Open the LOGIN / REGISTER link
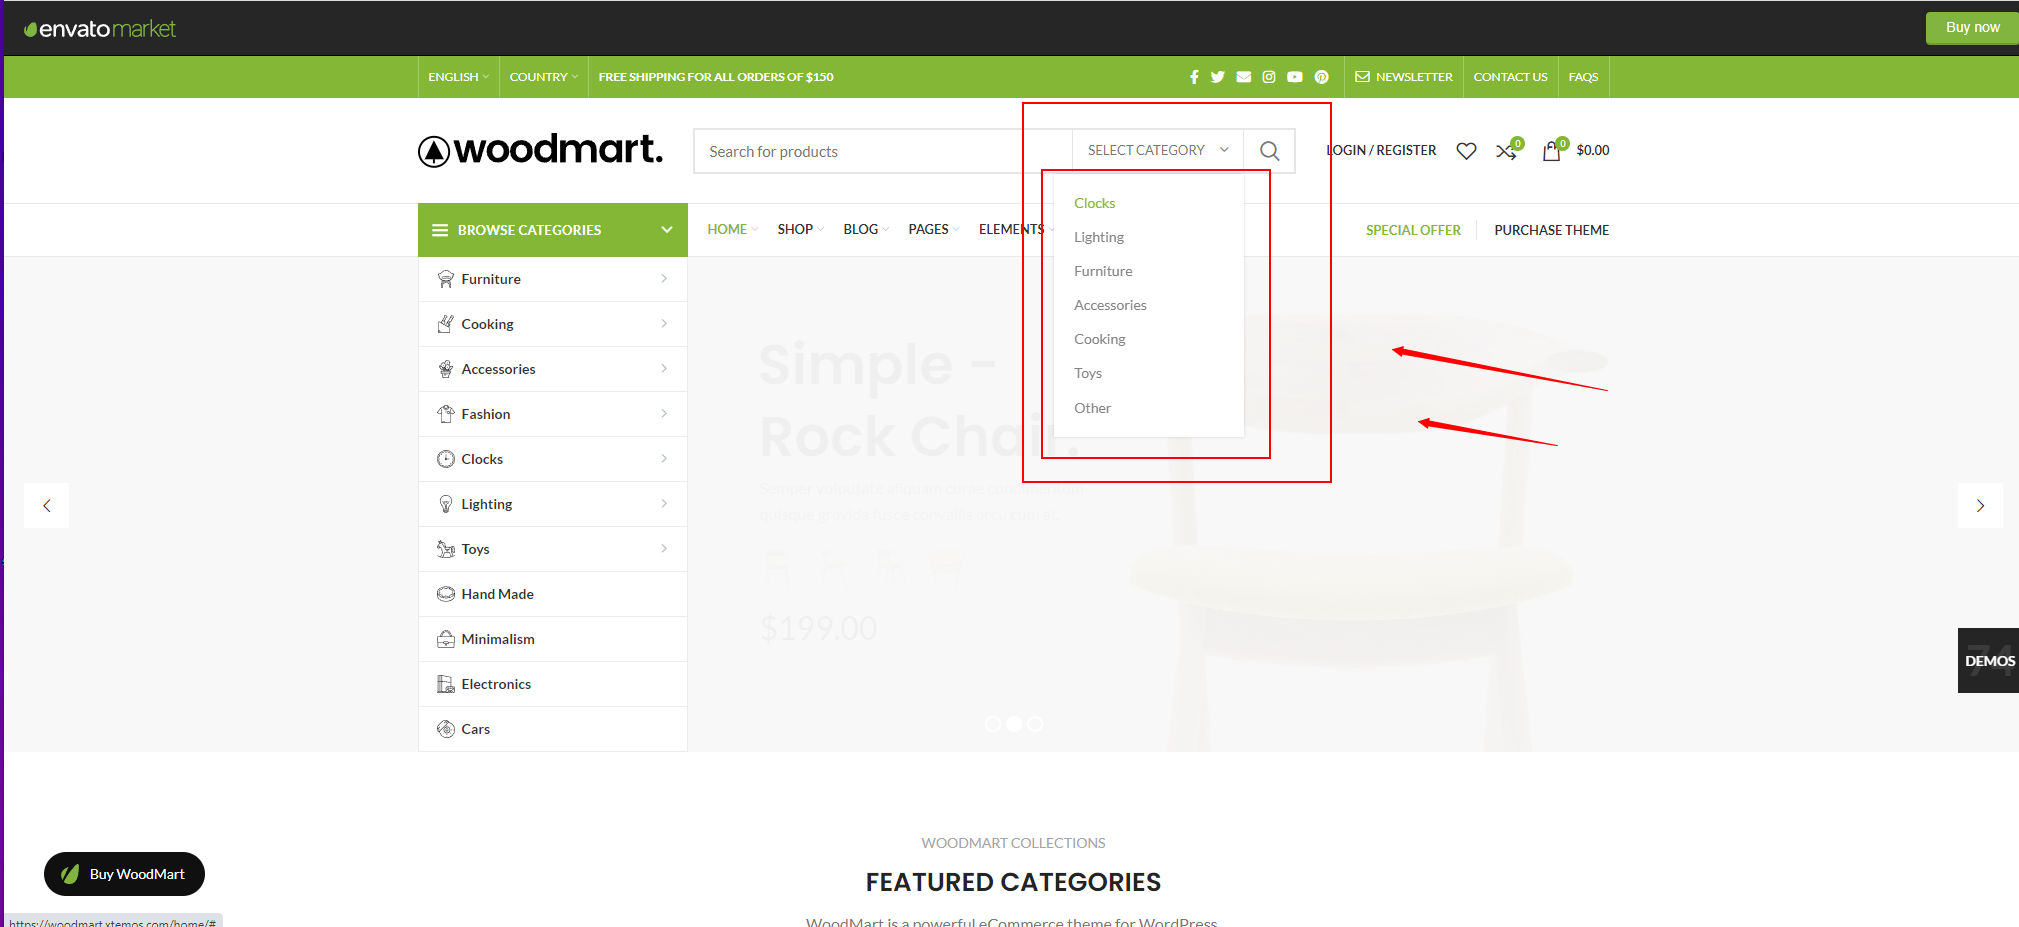Viewport: 2019px width, 927px height. 1381,151
